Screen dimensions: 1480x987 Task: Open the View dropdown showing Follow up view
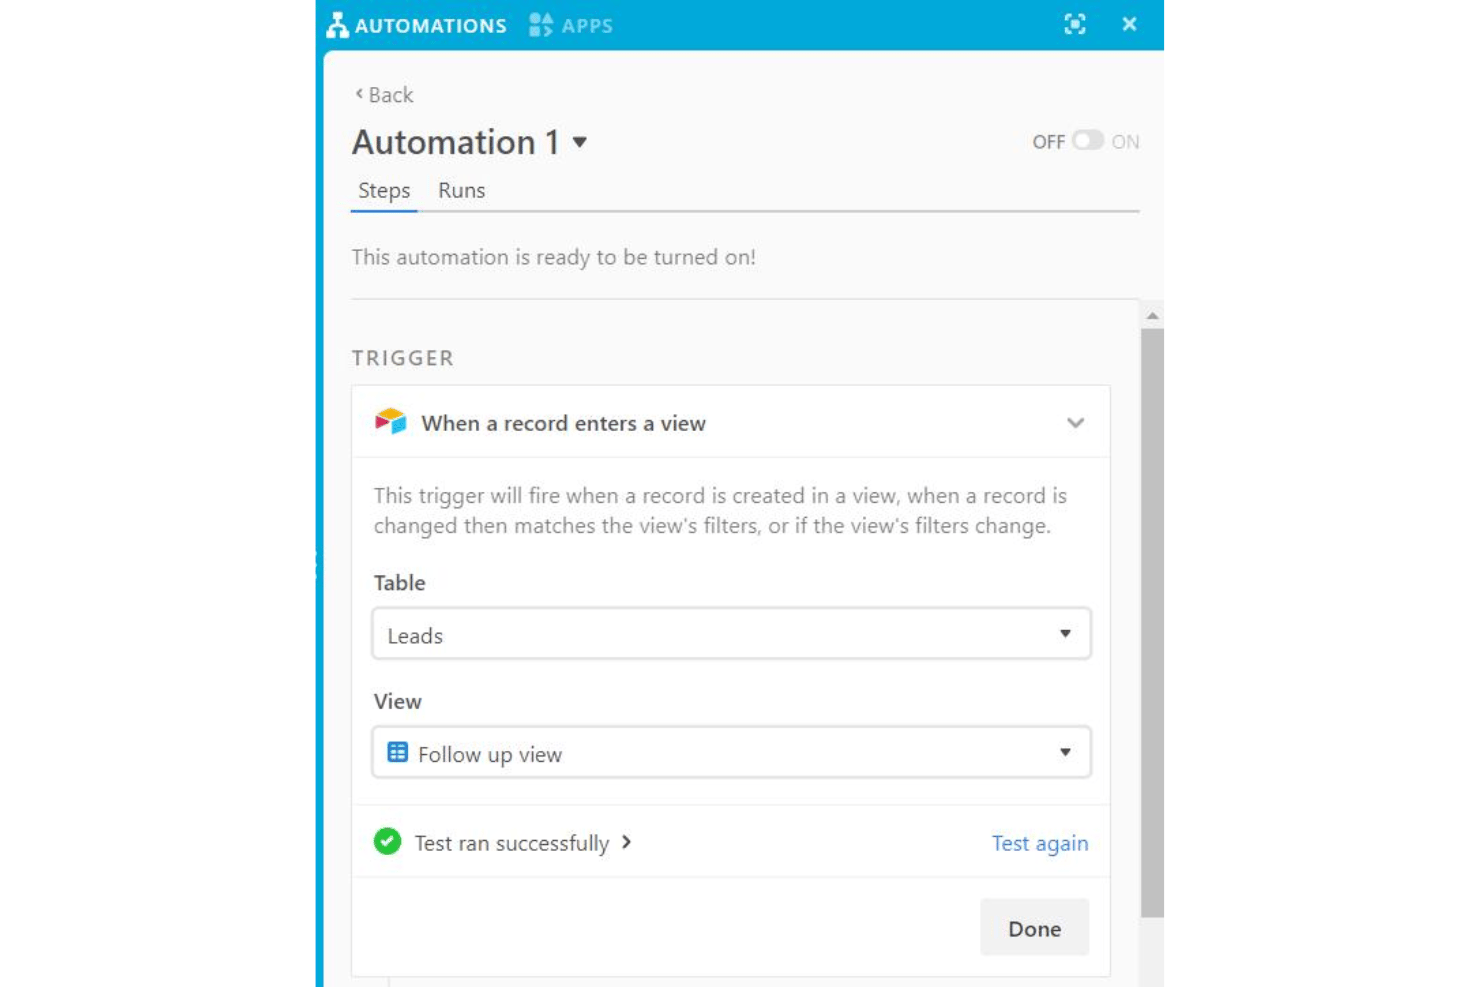(731, 753)
